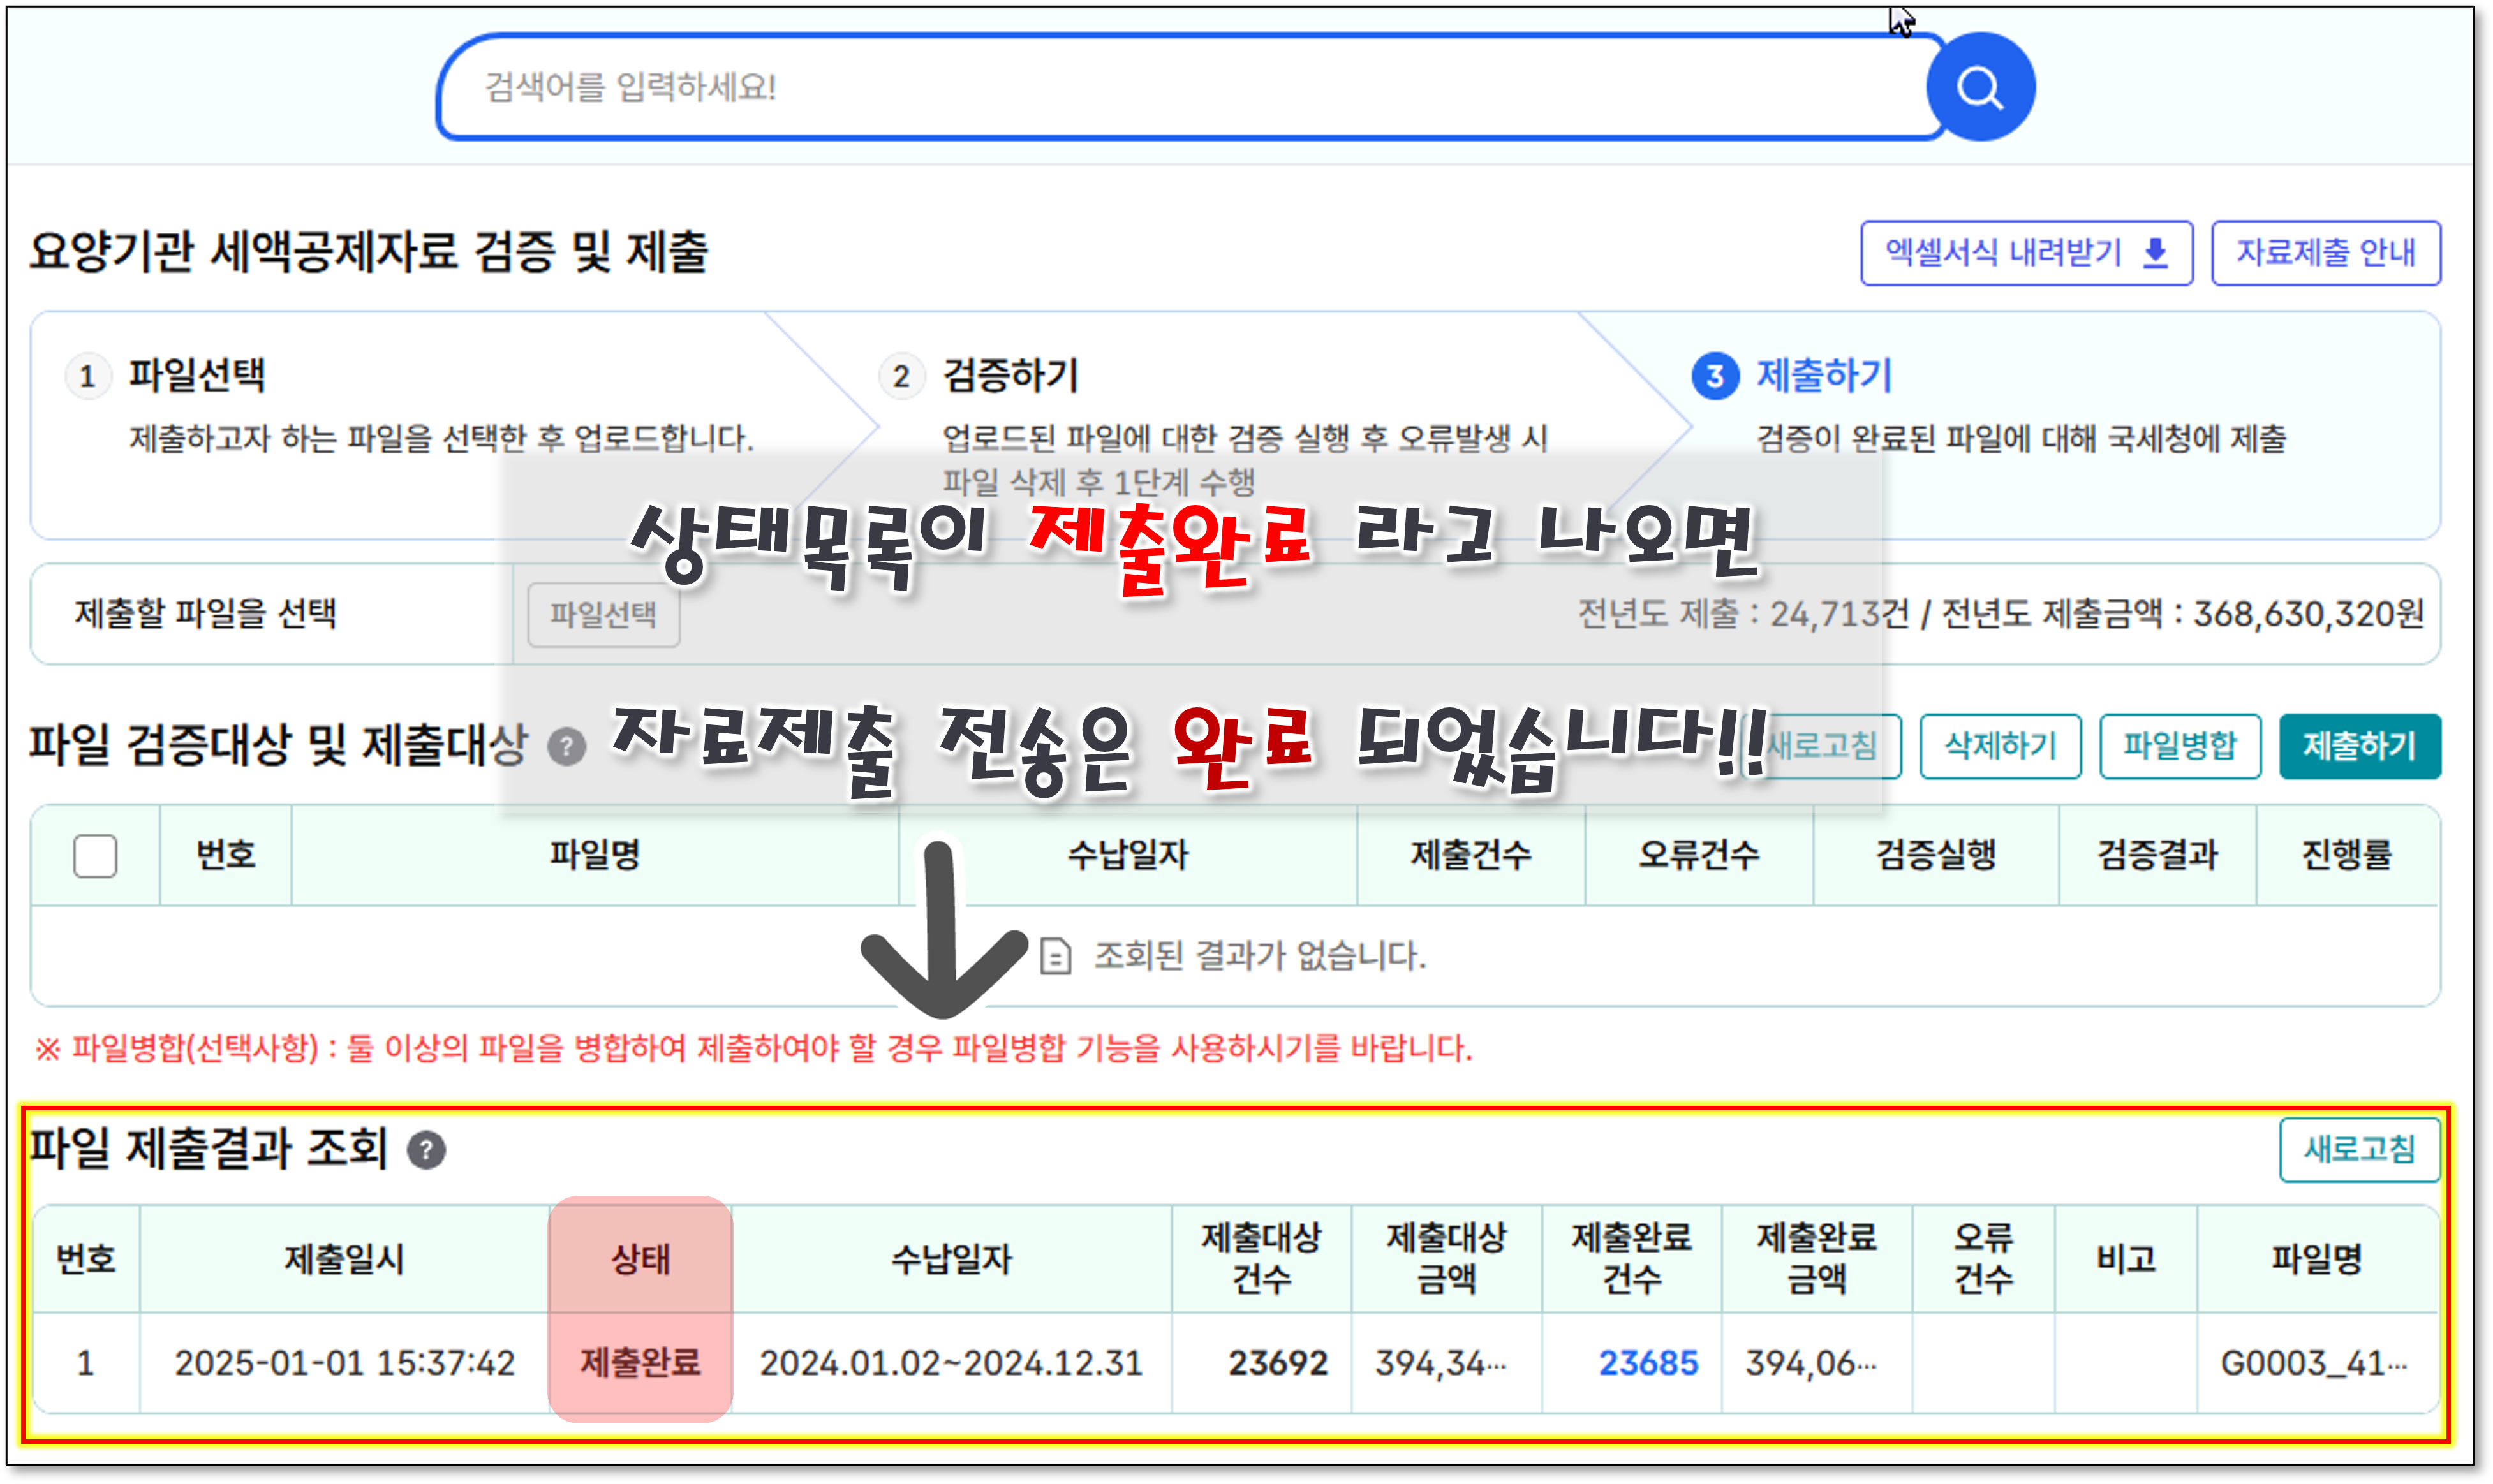Image resolution: width=2493 pixels, height=1484 pixels.
Task: Click the 파일병합 button
Action: click(x=2180, y=746)
